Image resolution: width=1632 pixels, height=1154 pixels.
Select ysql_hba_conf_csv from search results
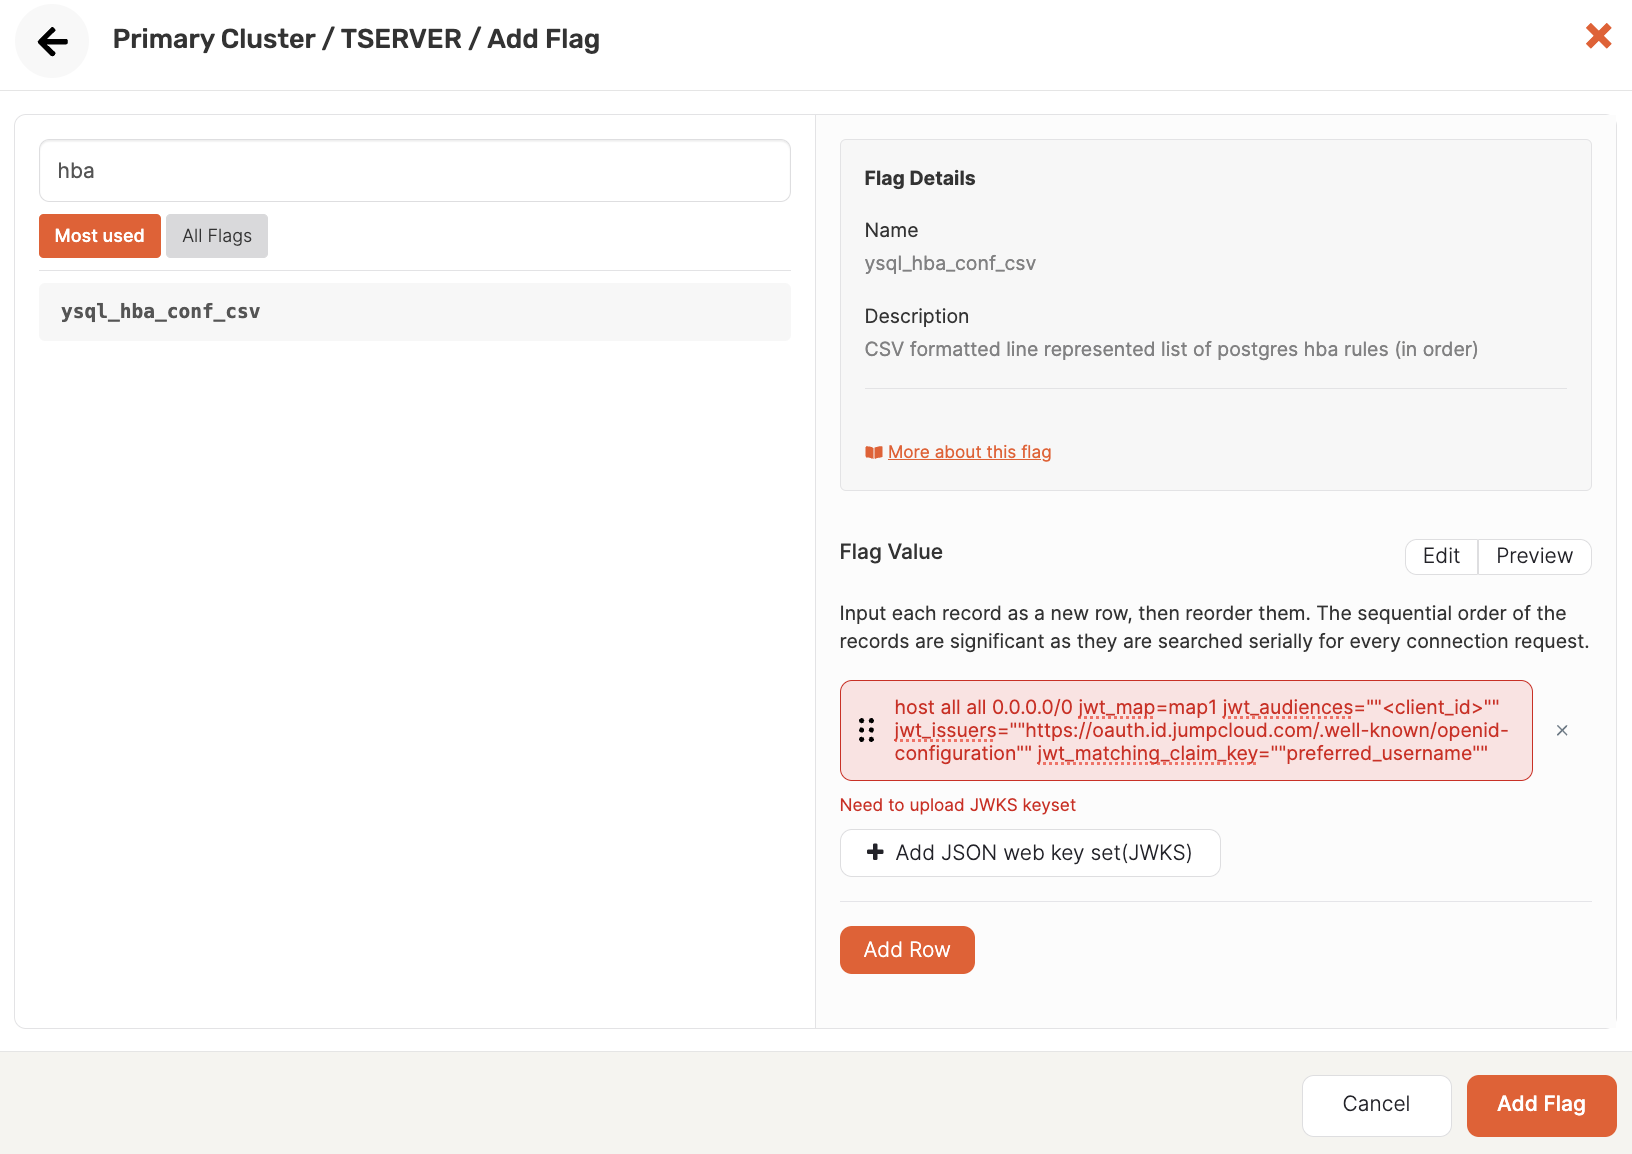coord(160,311)
